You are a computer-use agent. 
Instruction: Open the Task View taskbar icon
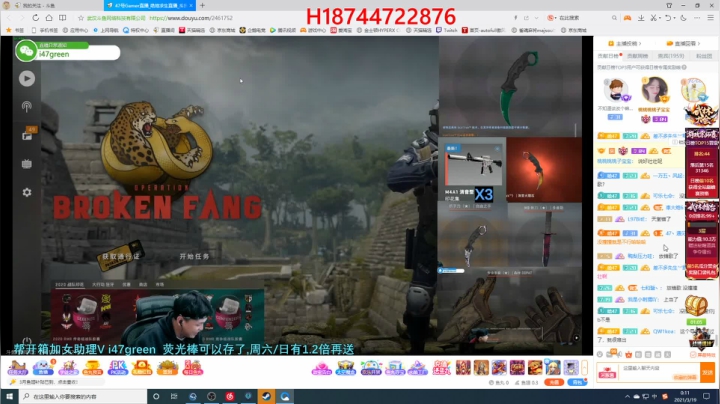(174, 396)
